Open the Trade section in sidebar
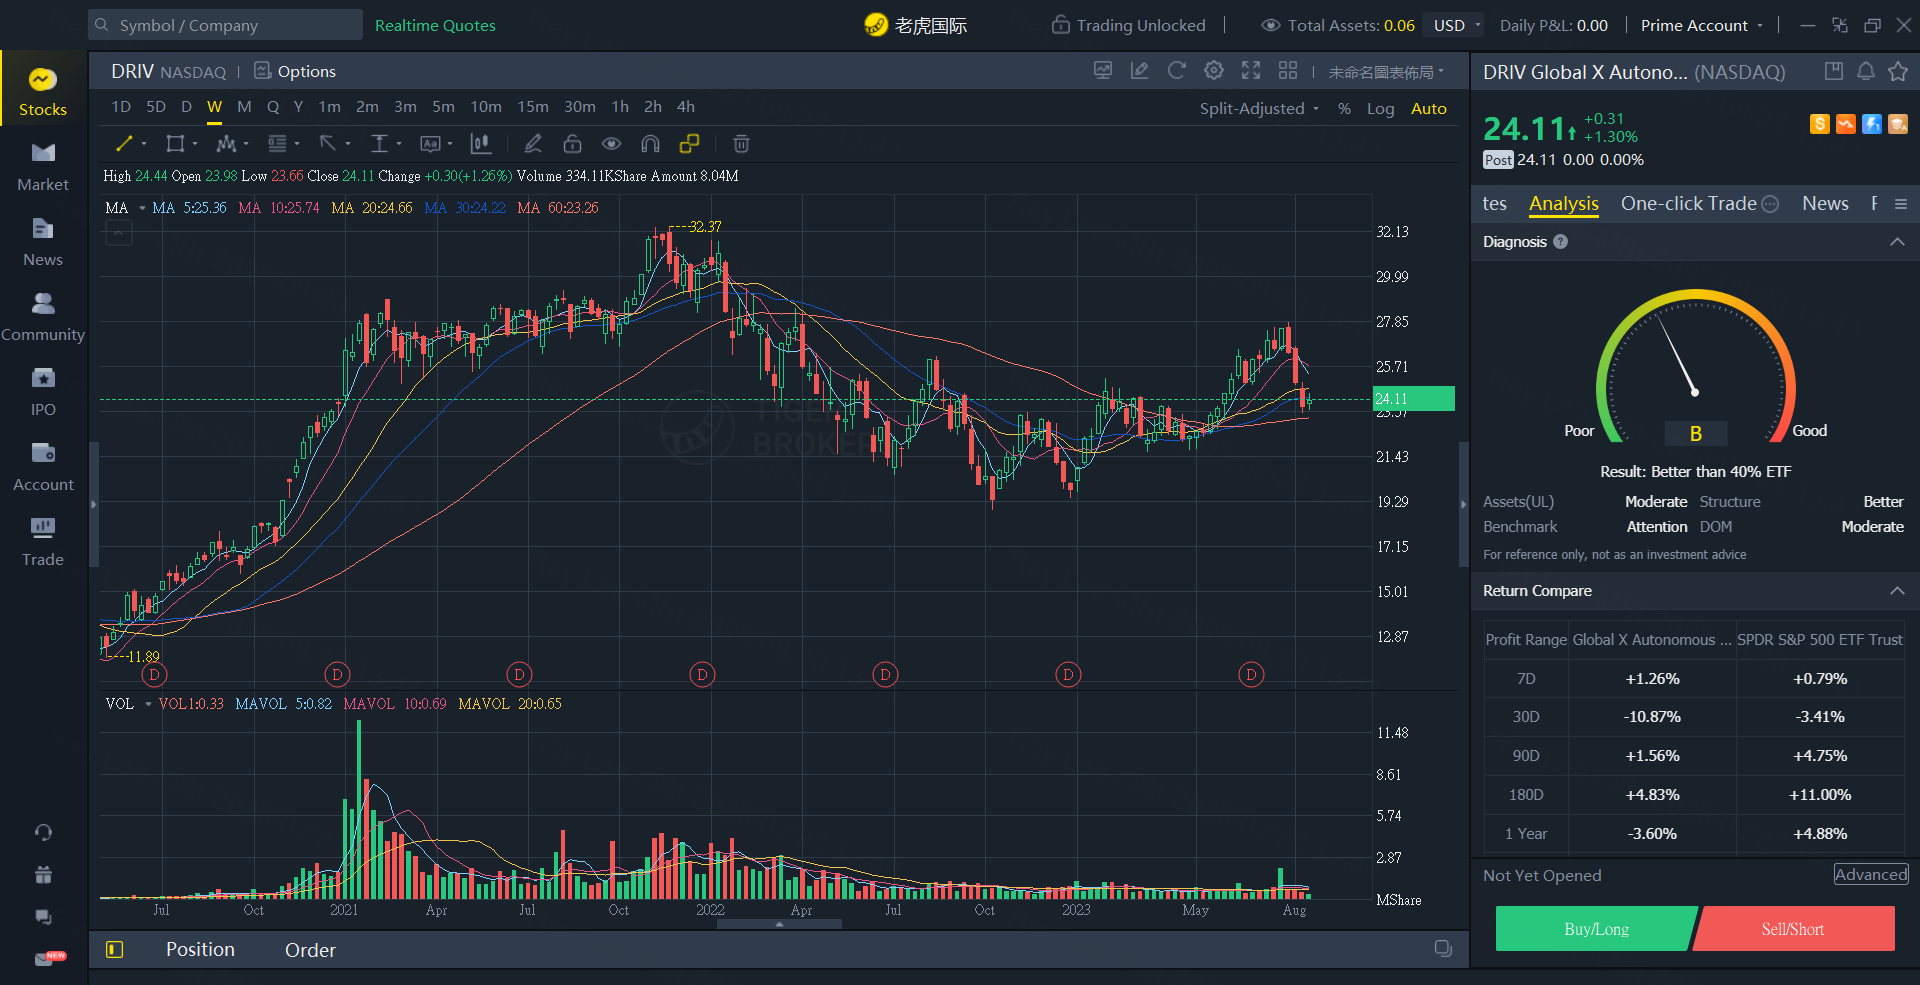The image size is (1920, 985). click(x=43, y=542)
